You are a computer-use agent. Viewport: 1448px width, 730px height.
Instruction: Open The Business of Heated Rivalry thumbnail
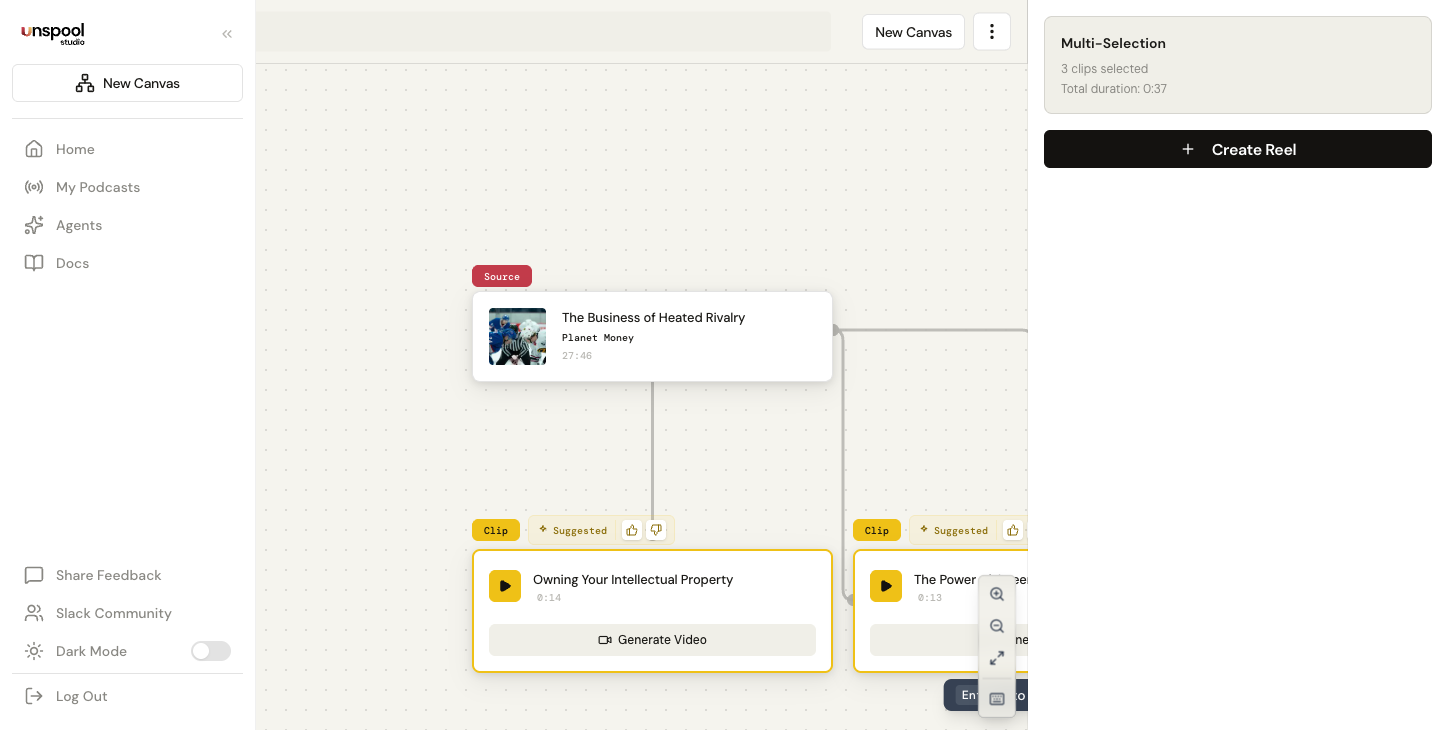(x=517, y=337)
